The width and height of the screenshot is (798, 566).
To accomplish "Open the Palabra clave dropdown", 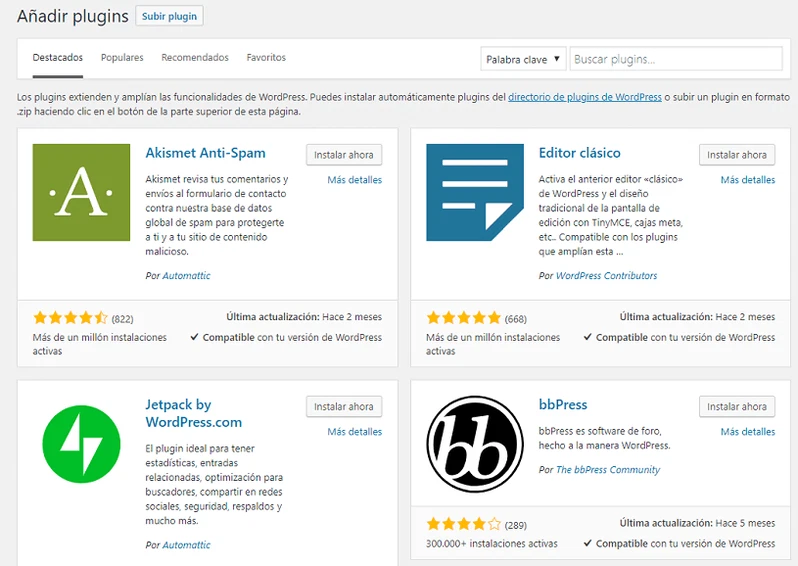I will [x=523, y=59].
